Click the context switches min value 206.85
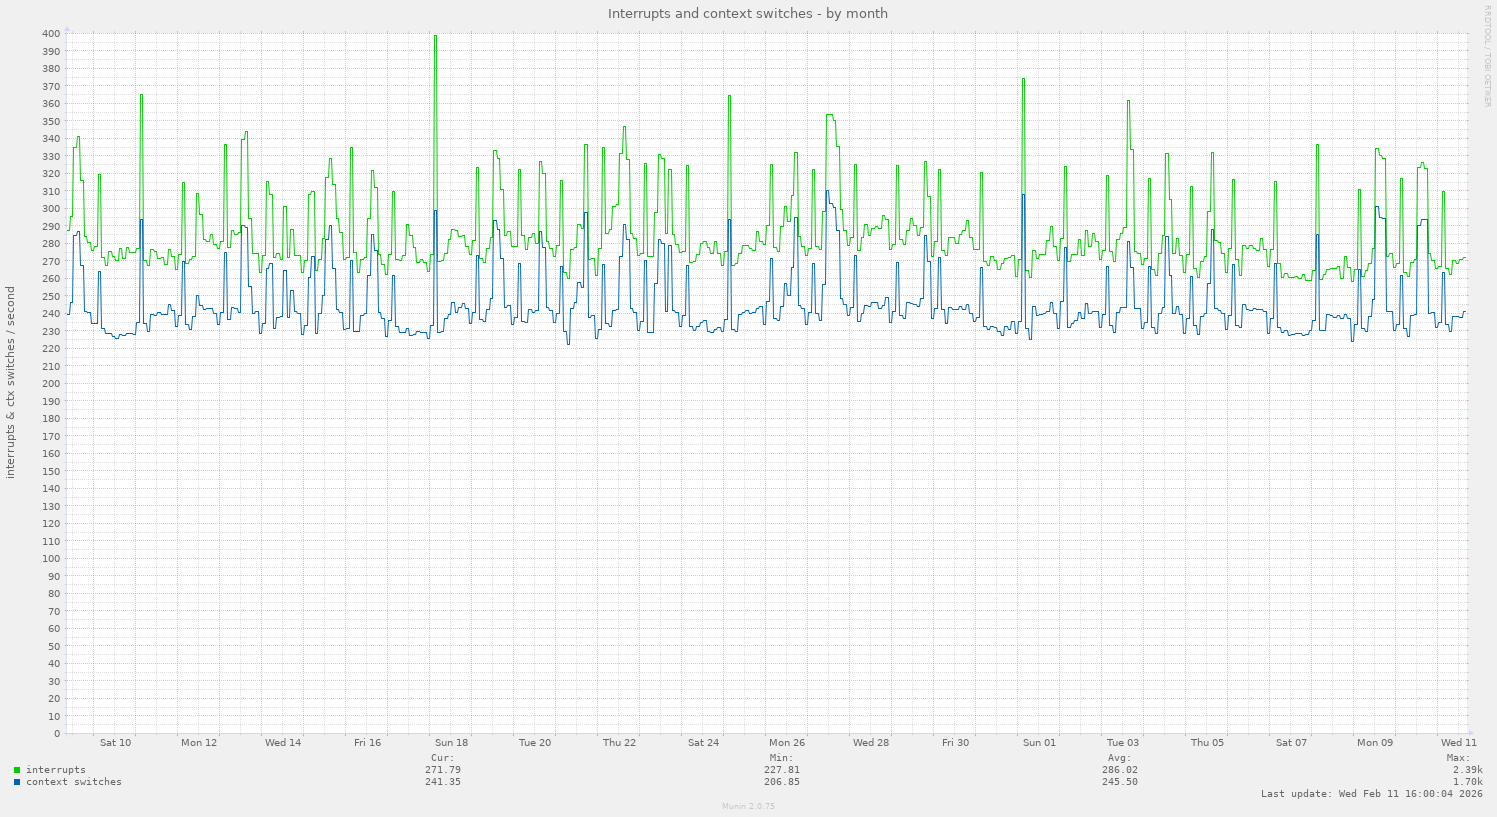Image resolution: width=1497 pixels, height=817 pixels. [x=781, y=782]
